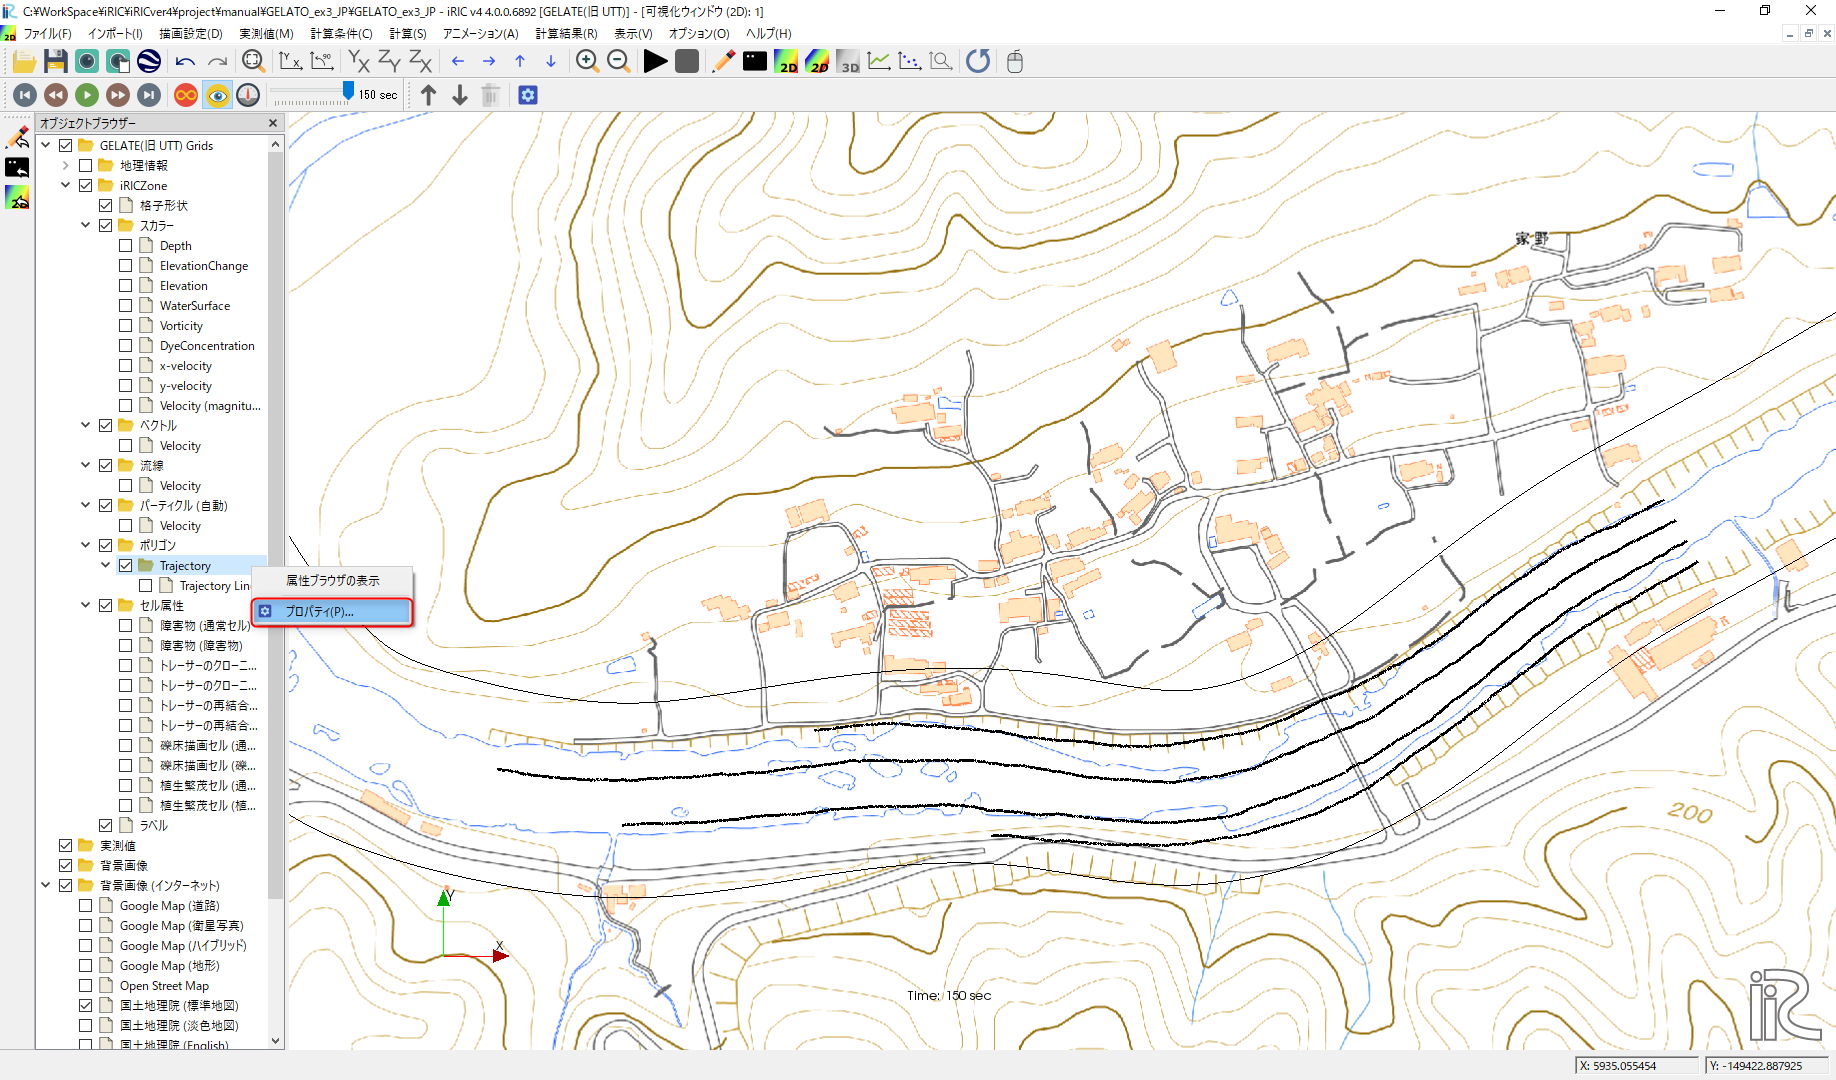The image size is (1836, 1080).
Task: Run the solver with the black play icon
Action: (655, 62)
